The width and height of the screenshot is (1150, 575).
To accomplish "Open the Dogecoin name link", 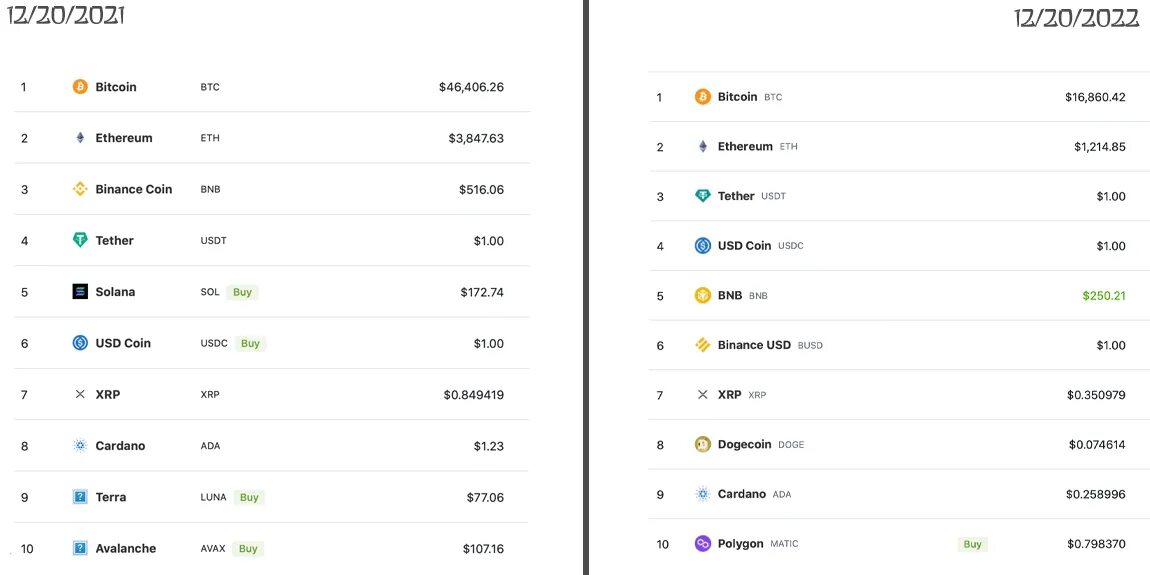I will click(x=745, y=444).
